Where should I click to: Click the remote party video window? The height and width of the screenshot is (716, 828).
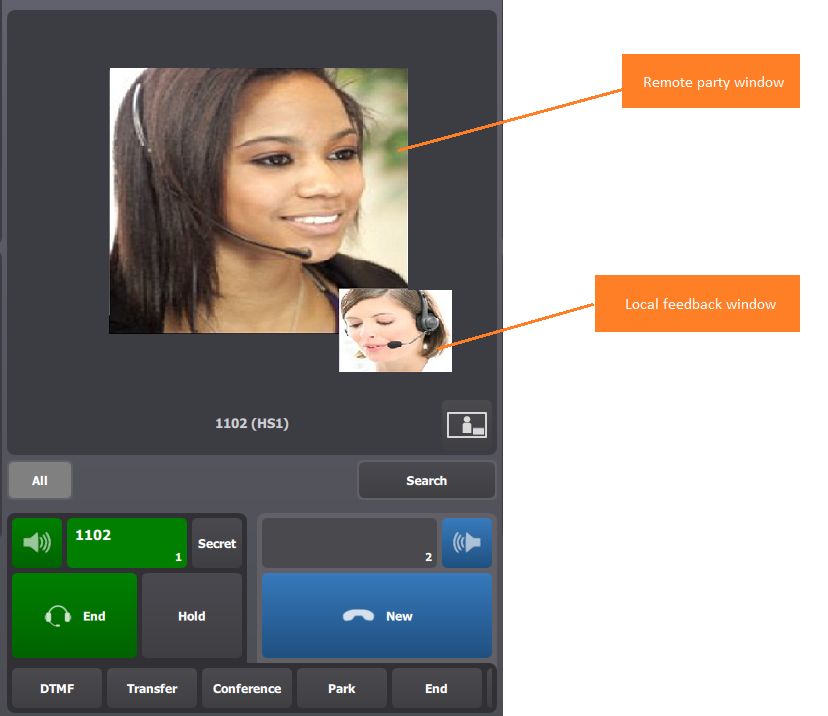[x=258, y=201]
